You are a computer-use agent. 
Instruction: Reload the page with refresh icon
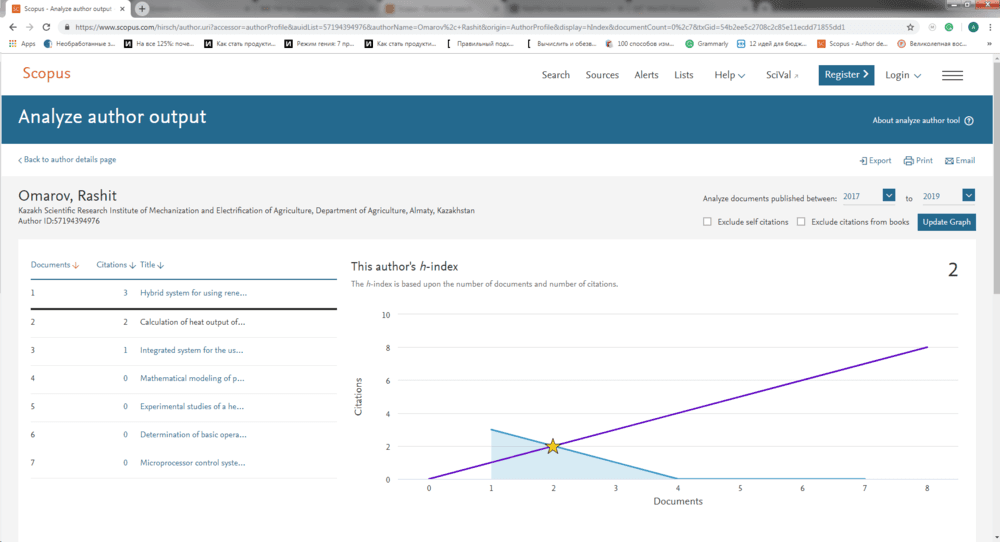tap(46, 27)
